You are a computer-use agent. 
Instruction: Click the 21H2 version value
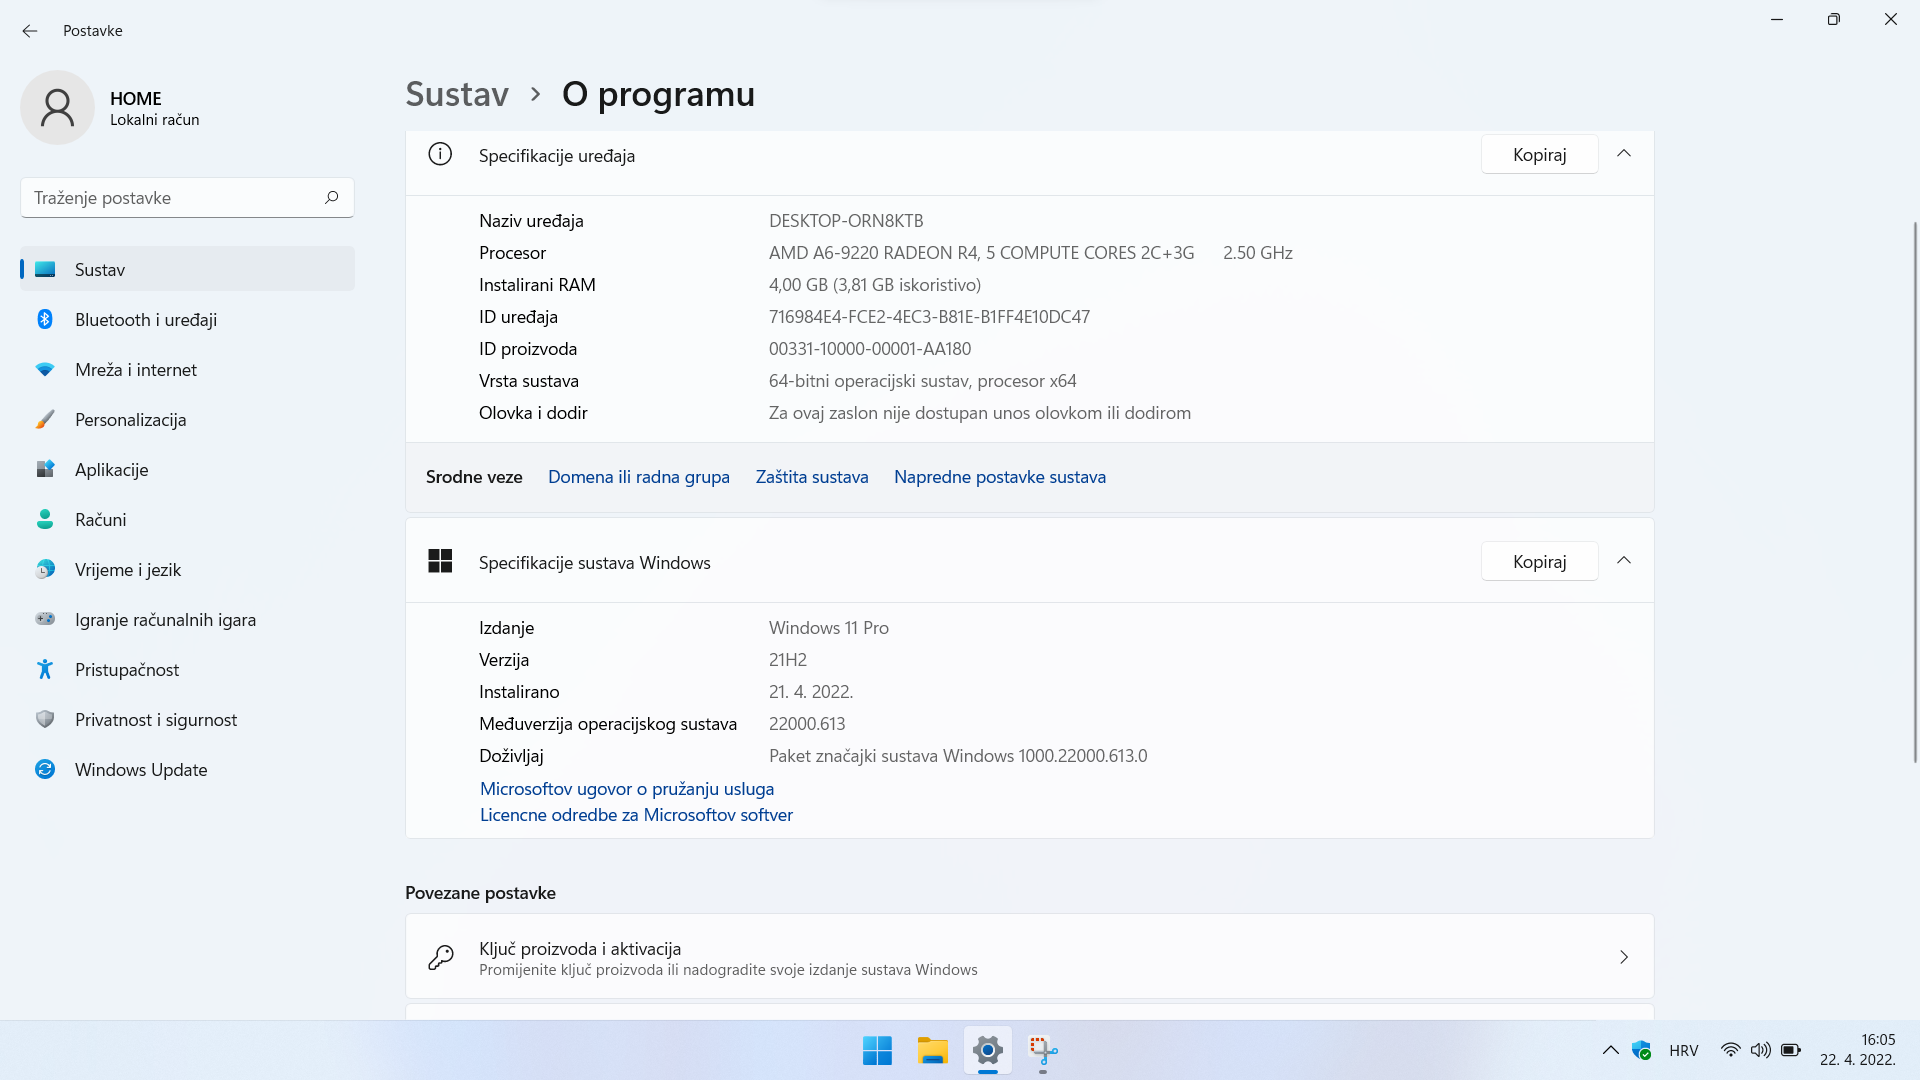(788, 659)
